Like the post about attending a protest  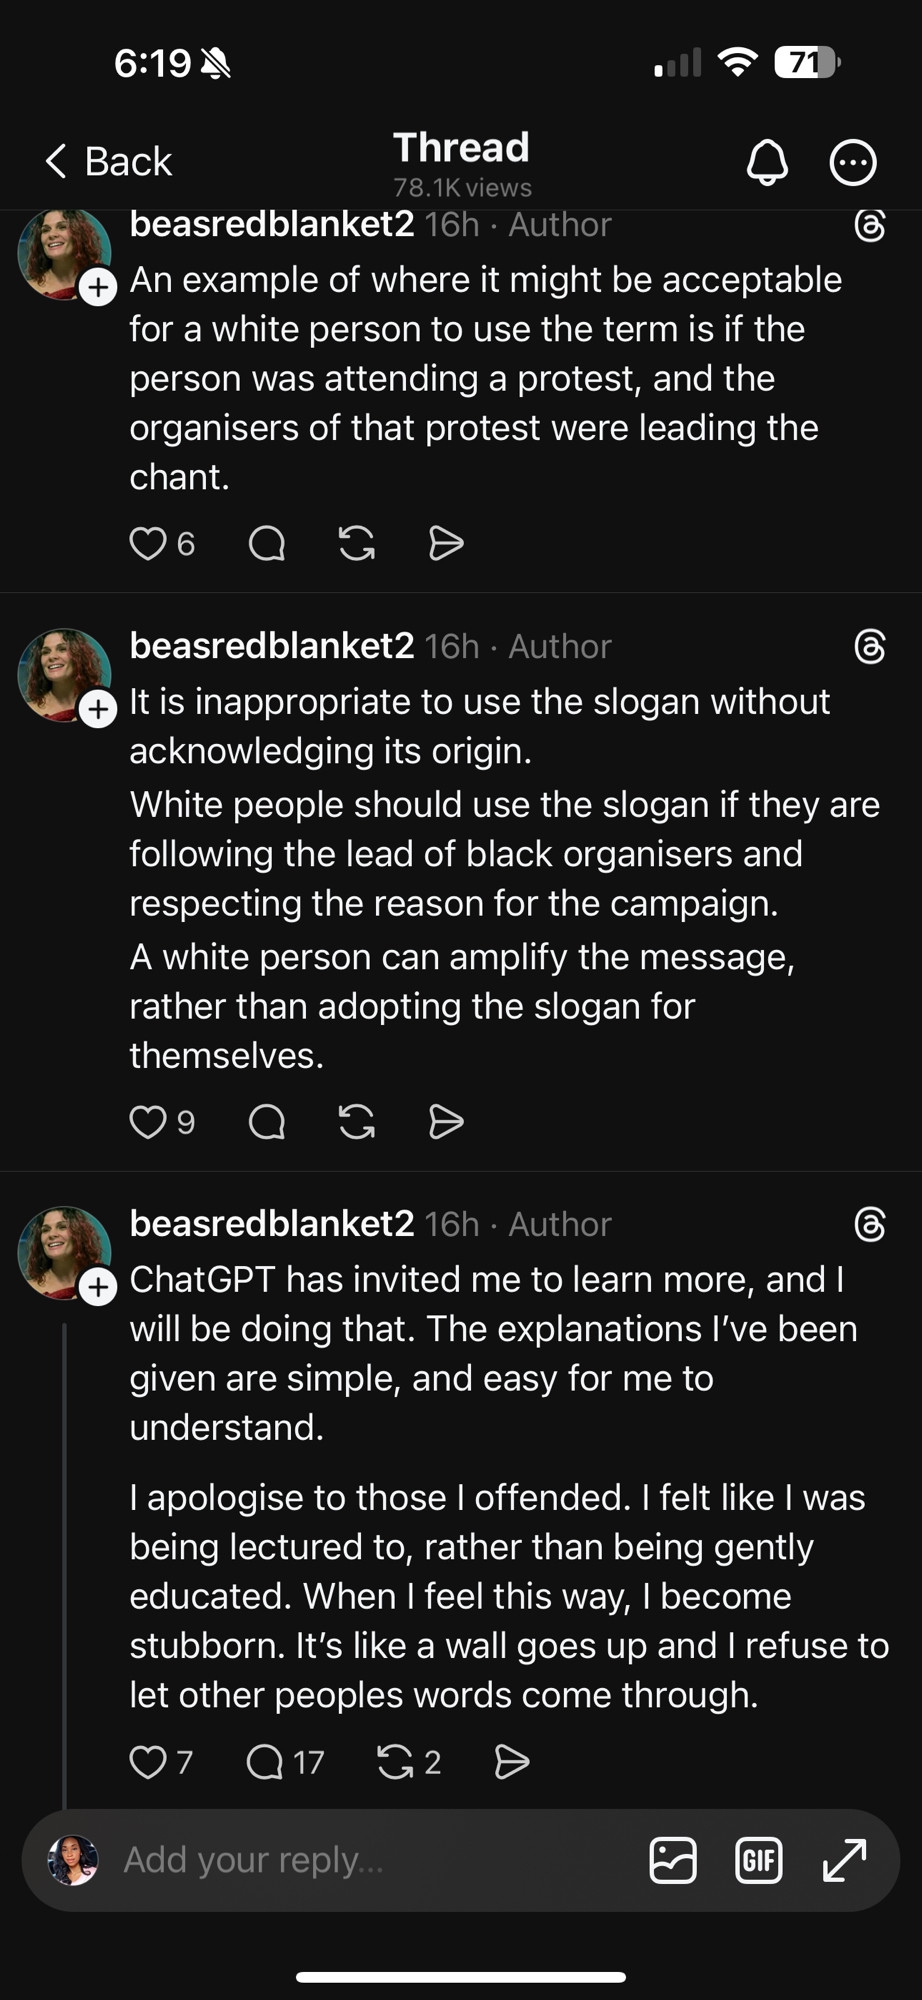[148, 544]
